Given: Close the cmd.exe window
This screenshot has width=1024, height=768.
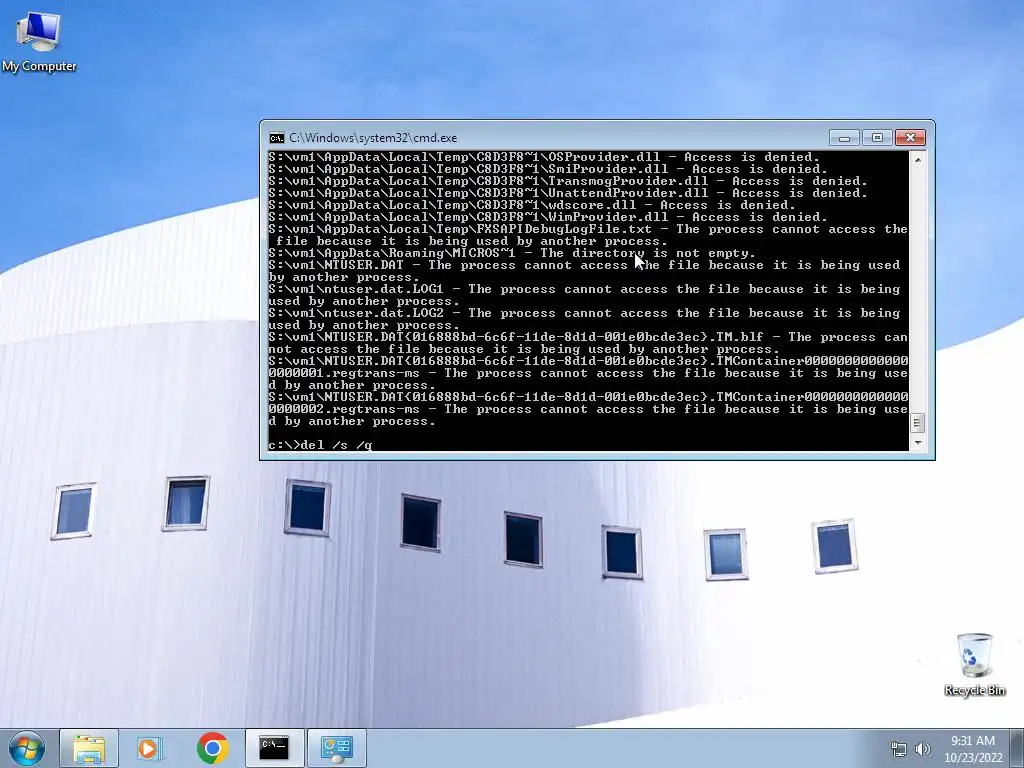Looking at the screenshot, I should (910, 138).
